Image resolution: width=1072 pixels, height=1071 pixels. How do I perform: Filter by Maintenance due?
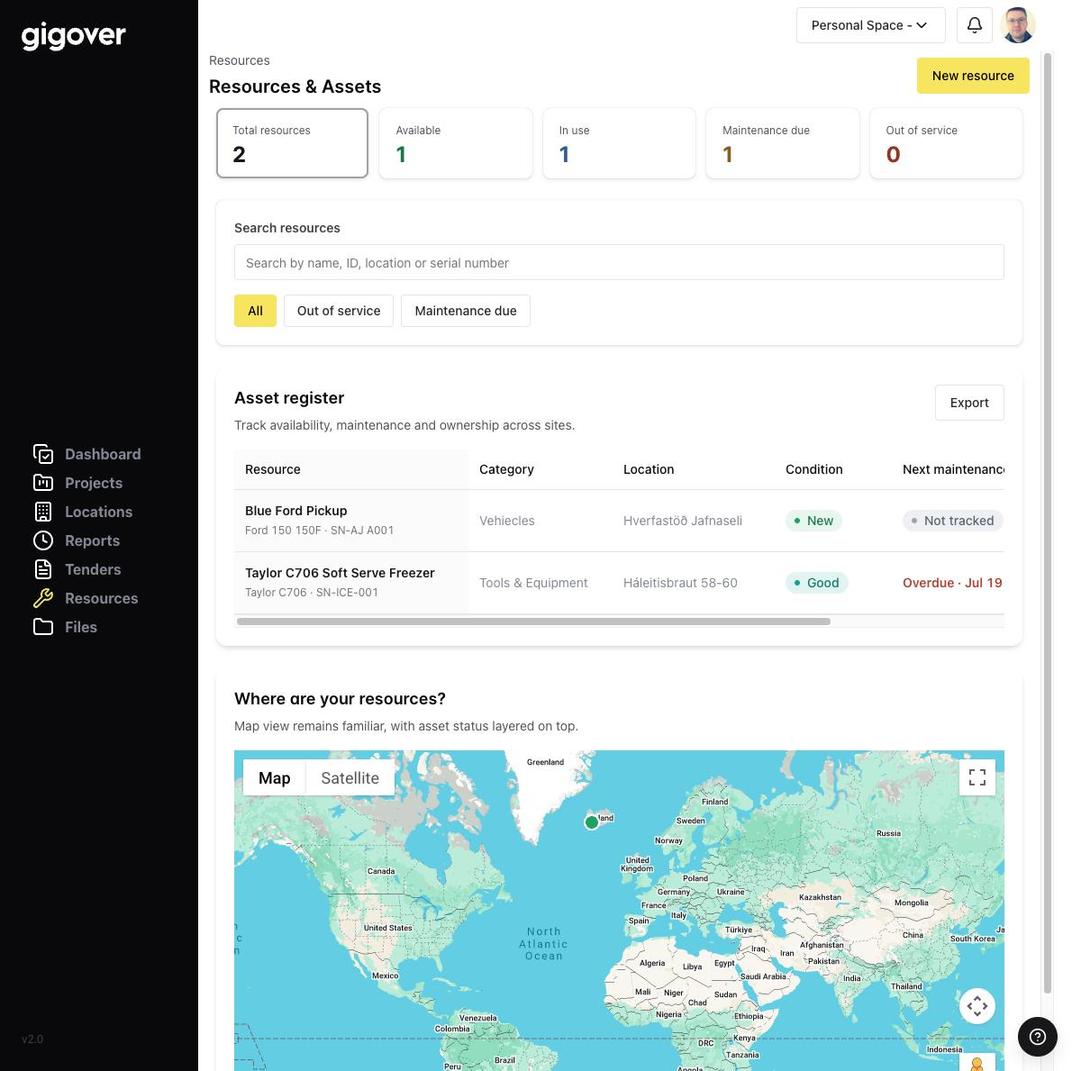[x=466, y=310]
